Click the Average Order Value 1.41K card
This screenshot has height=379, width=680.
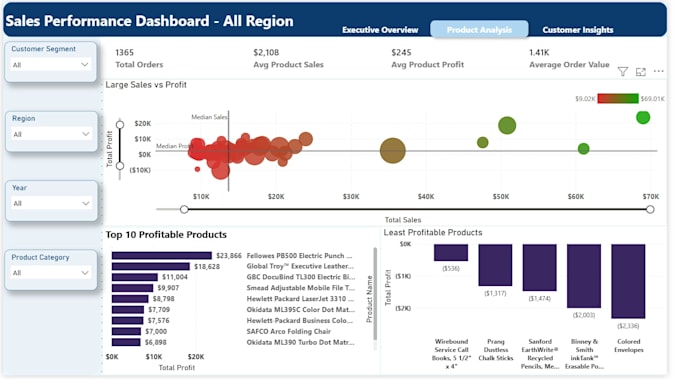[x=569, y=58]
